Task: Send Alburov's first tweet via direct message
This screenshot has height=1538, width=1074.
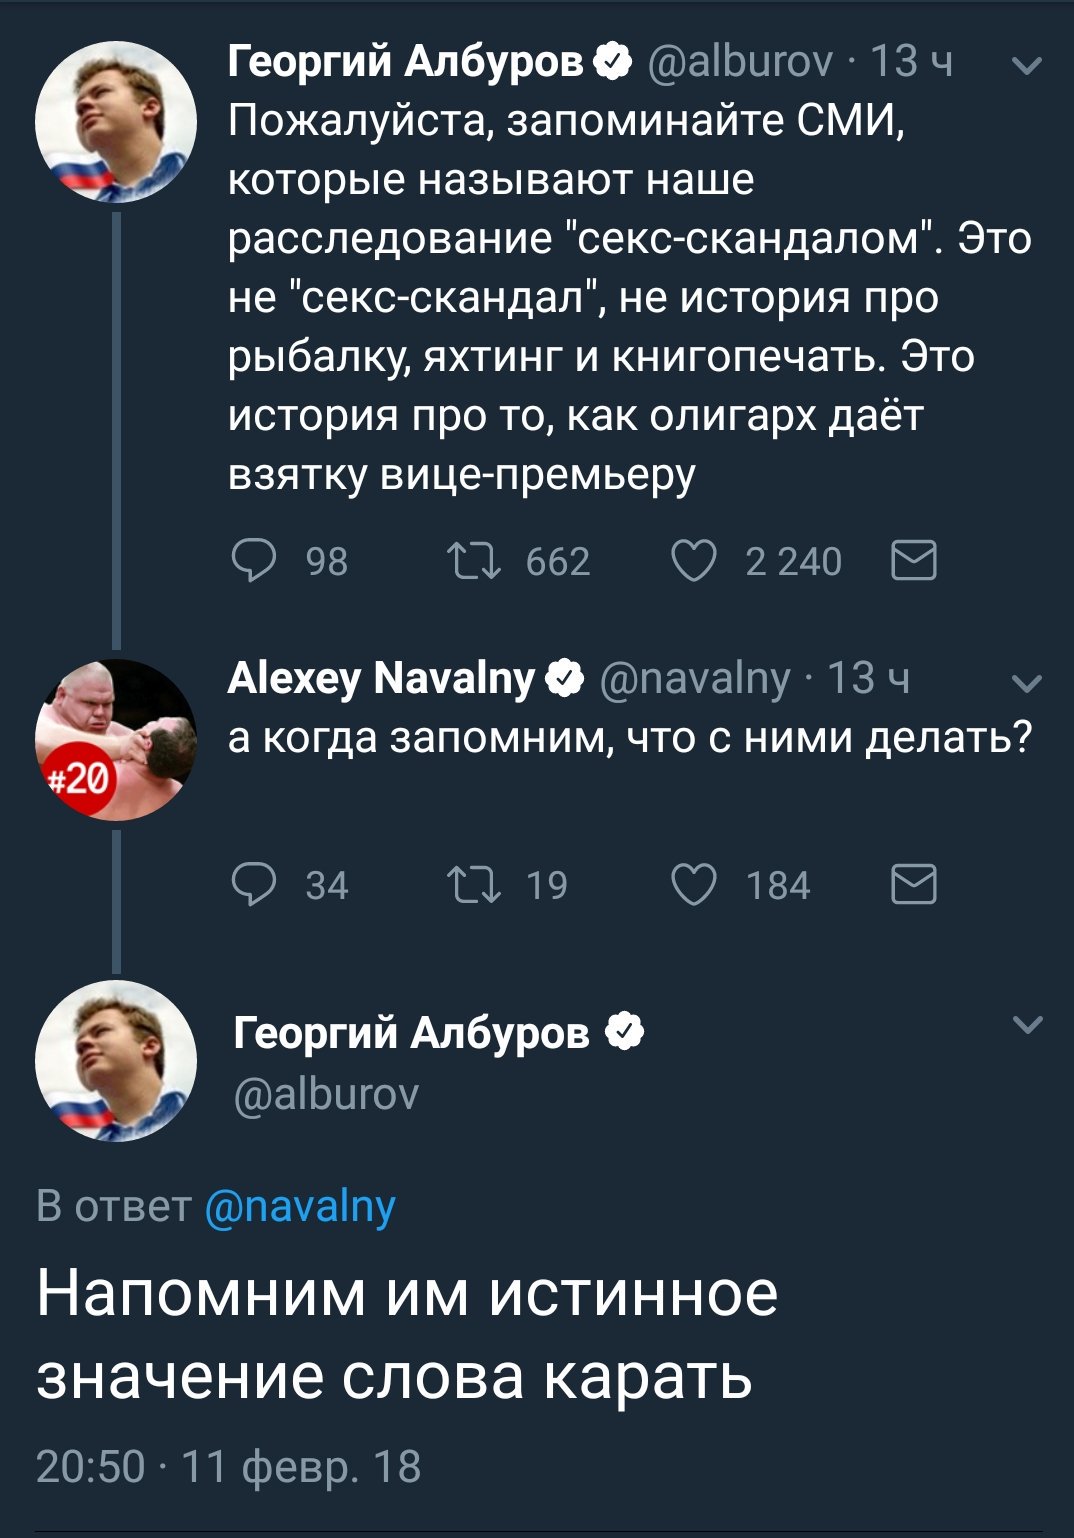Action: pos(913,561)
